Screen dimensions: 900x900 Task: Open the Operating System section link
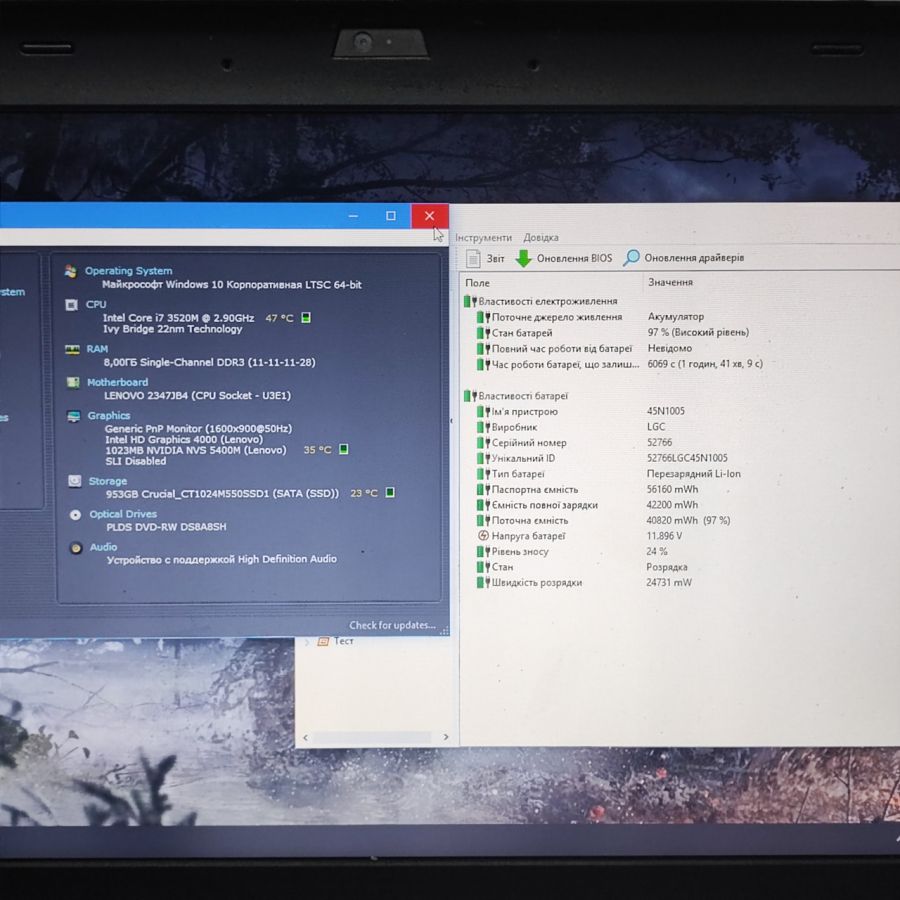click(x=129, y=271)
